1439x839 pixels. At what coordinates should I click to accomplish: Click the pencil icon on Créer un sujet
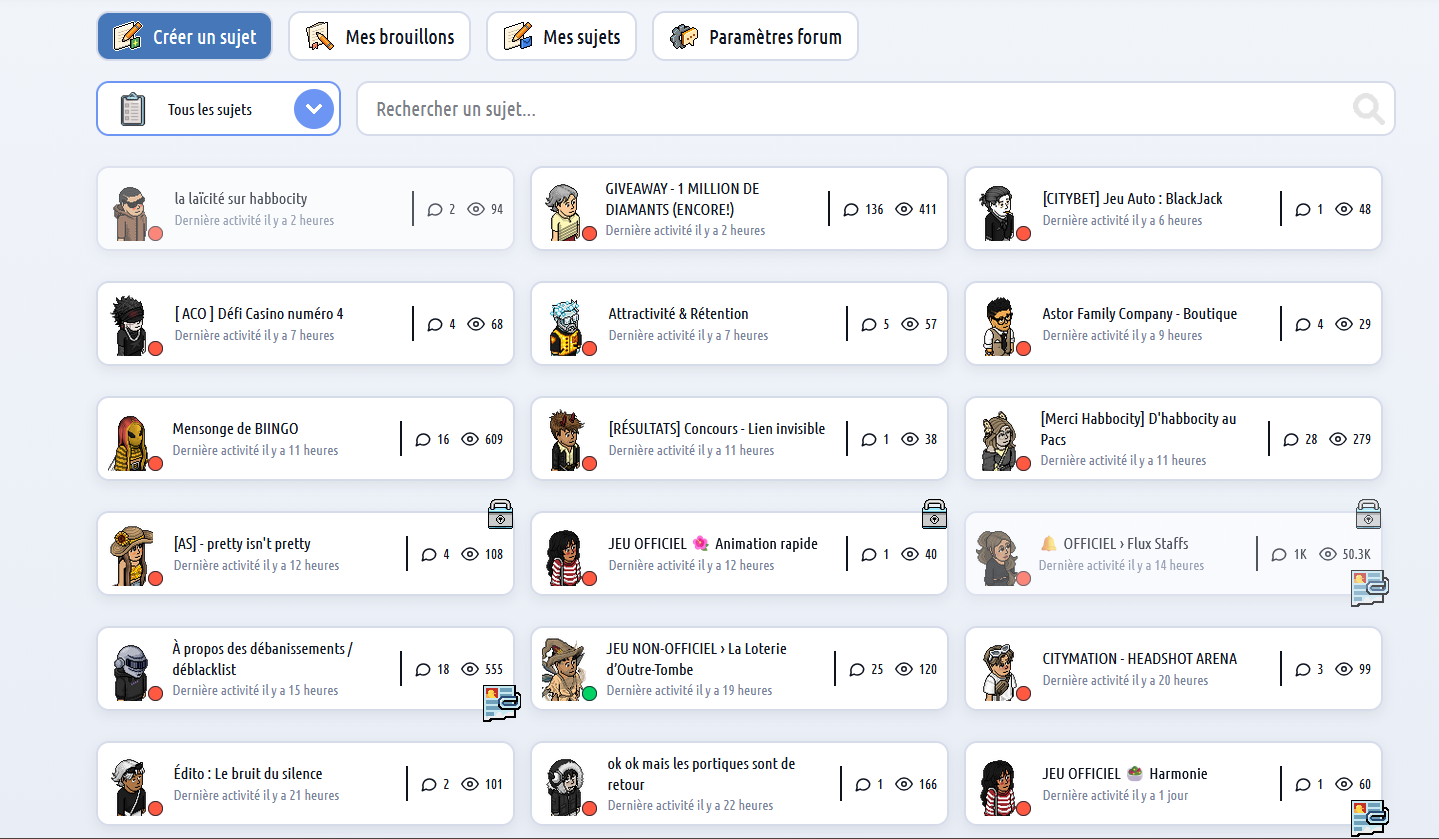pos(128,37)
